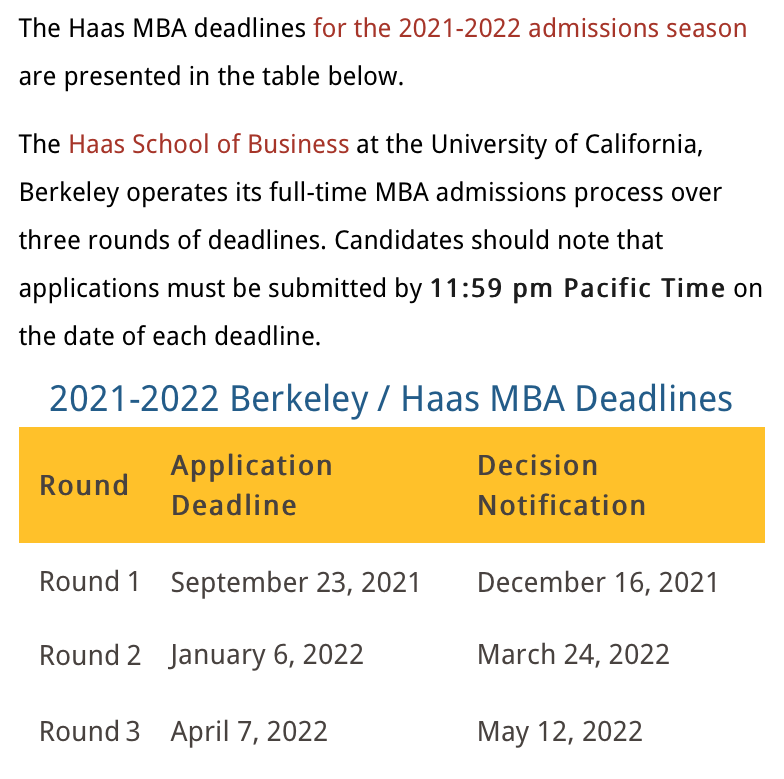
Task: Click the Application Deadline column header
Action: click(252, 485)
